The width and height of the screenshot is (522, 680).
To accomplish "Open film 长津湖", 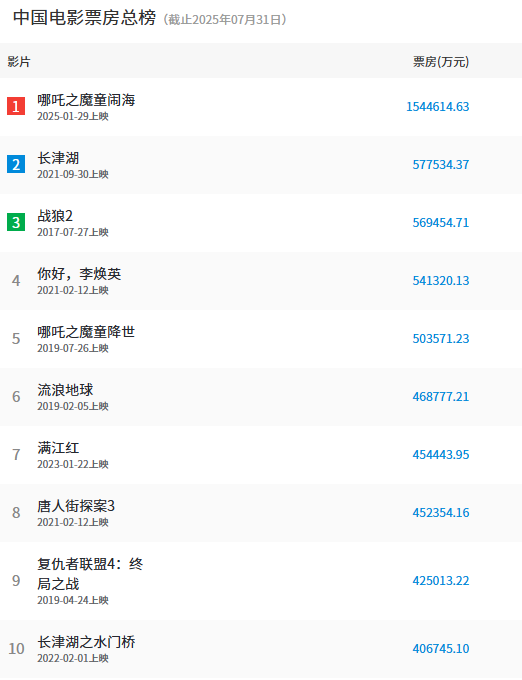I will click(58, 158).
